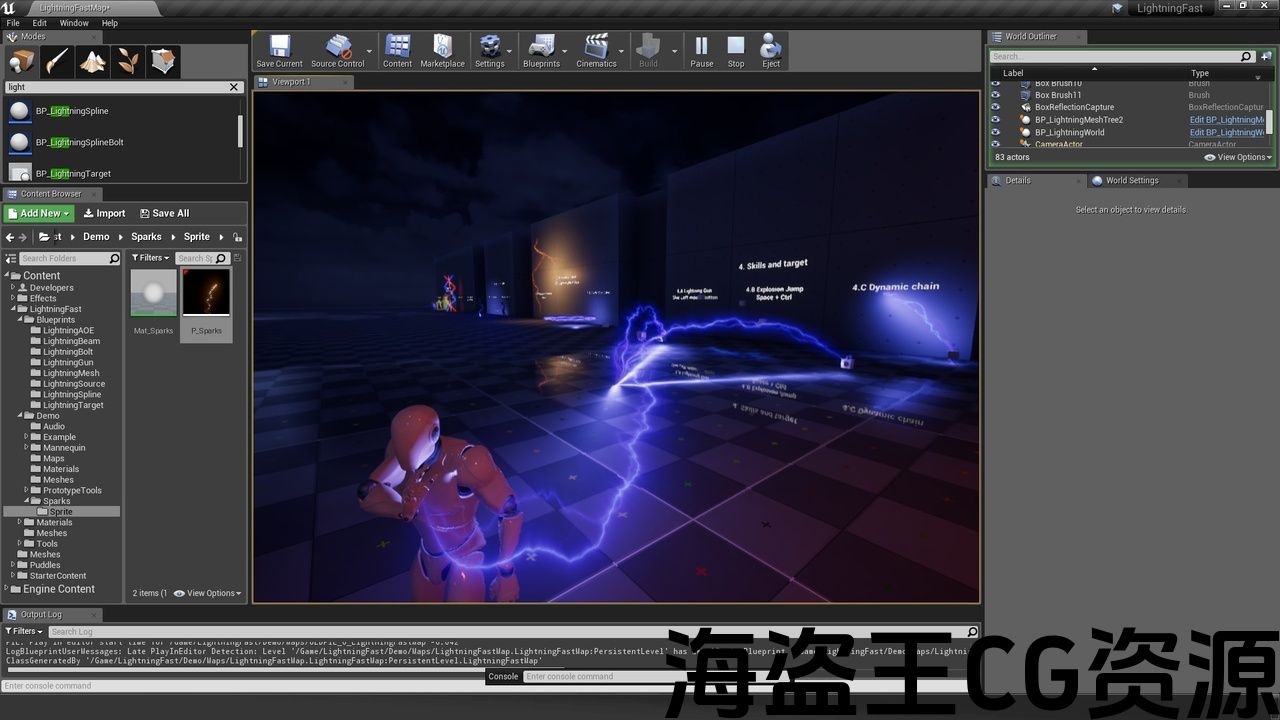Eject from the player controller

[771, 51]
